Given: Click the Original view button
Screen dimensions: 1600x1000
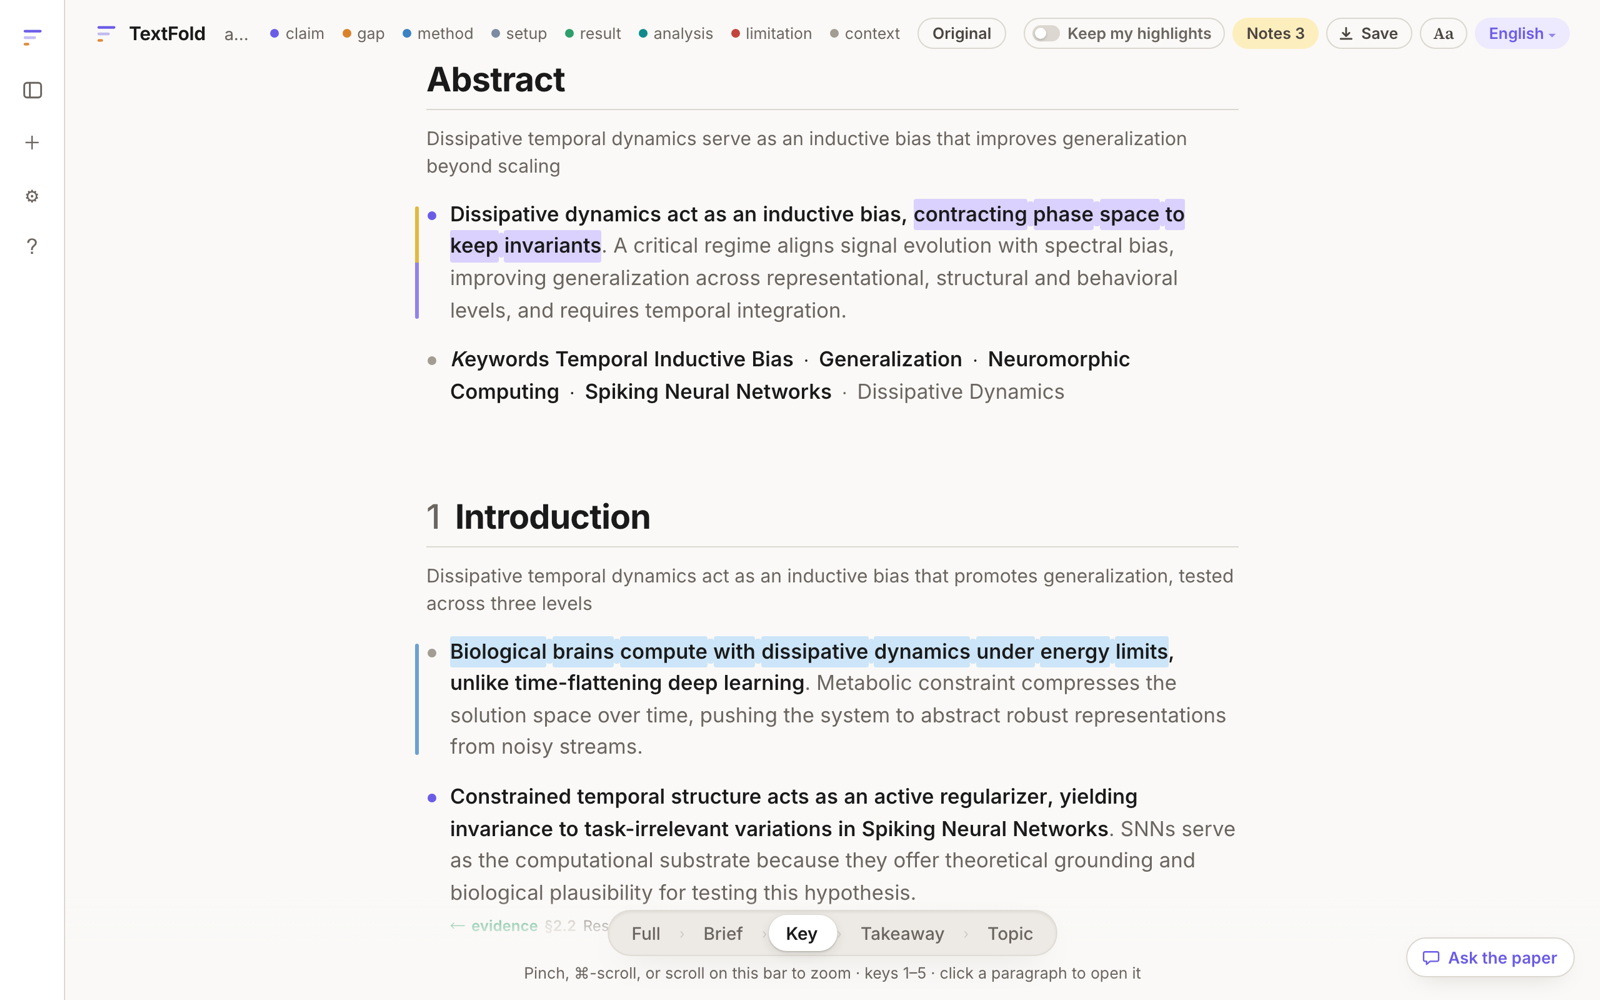Looking at the screenshot, I should pos(961,34).
